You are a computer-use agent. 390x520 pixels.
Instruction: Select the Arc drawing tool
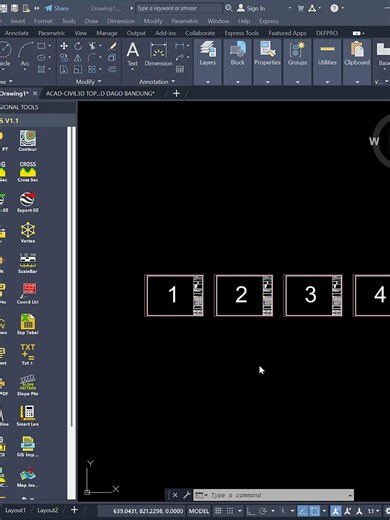click(x=25, y=54)
